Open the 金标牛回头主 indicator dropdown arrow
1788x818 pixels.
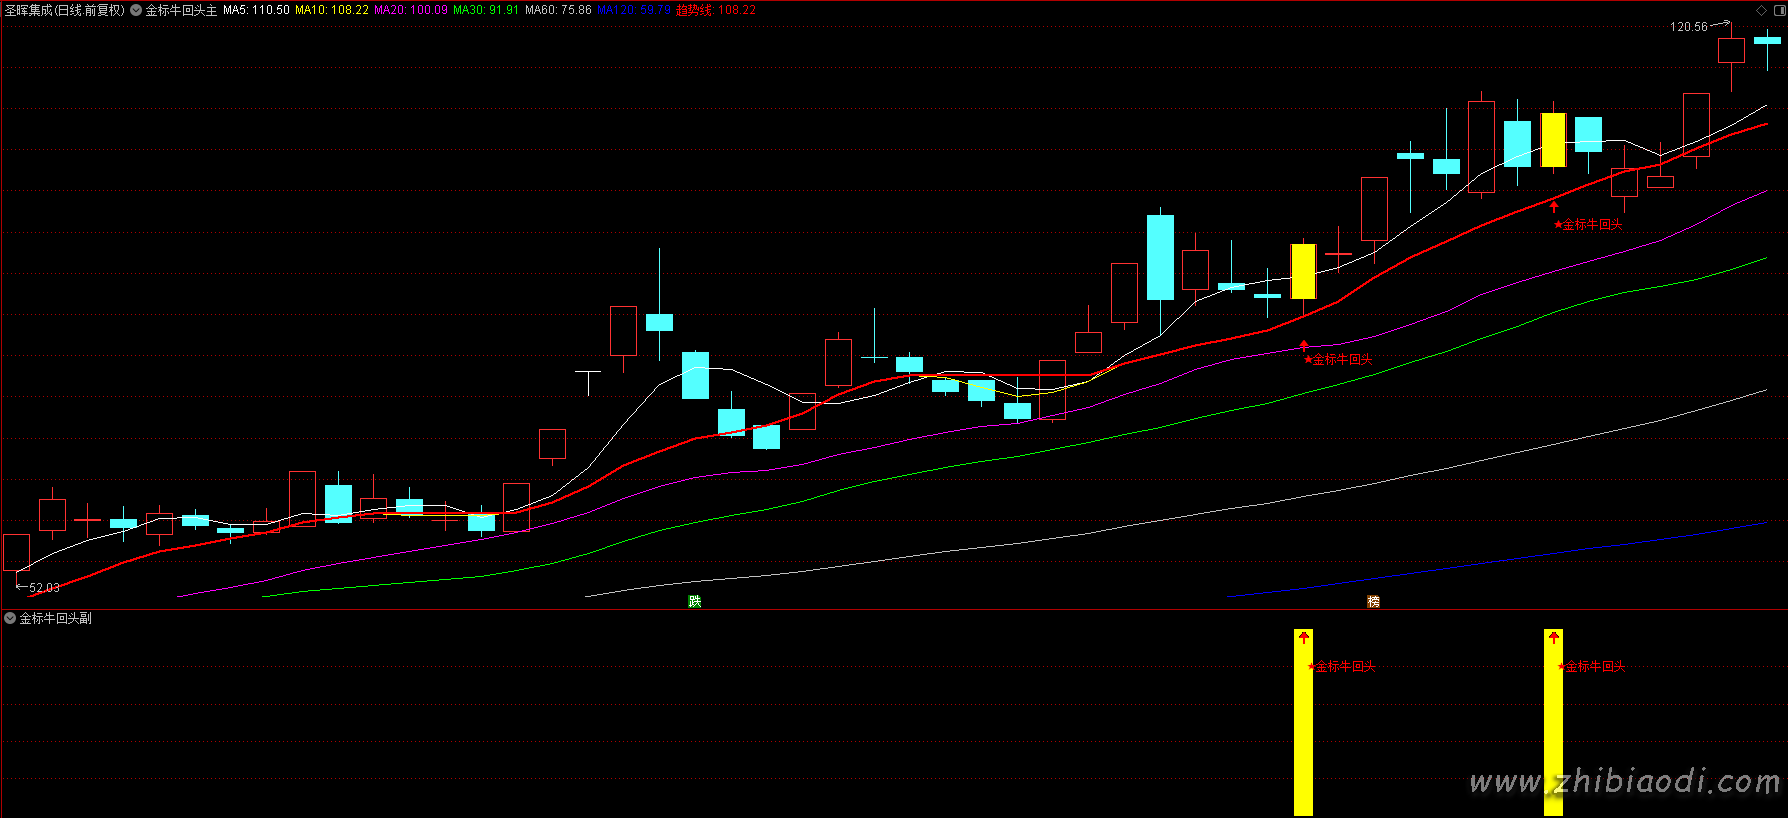click(x=136, y=10)
